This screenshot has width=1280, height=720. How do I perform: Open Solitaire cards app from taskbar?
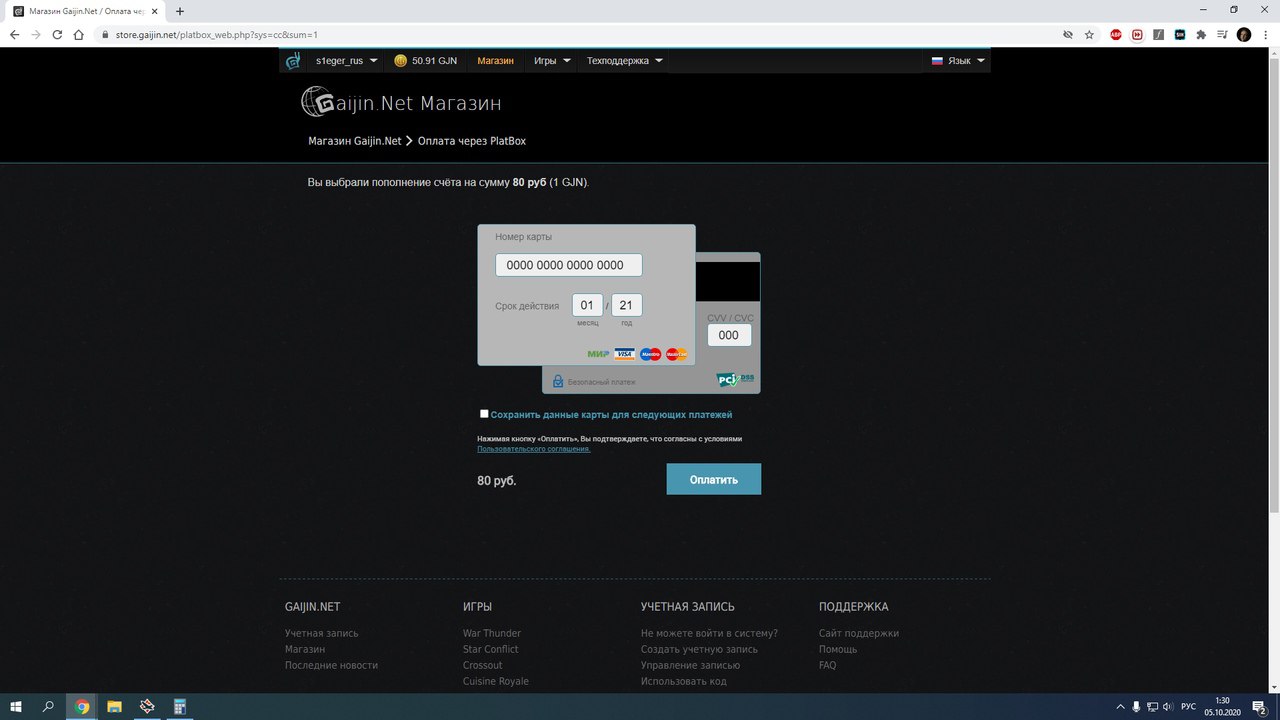pos(147,706)
